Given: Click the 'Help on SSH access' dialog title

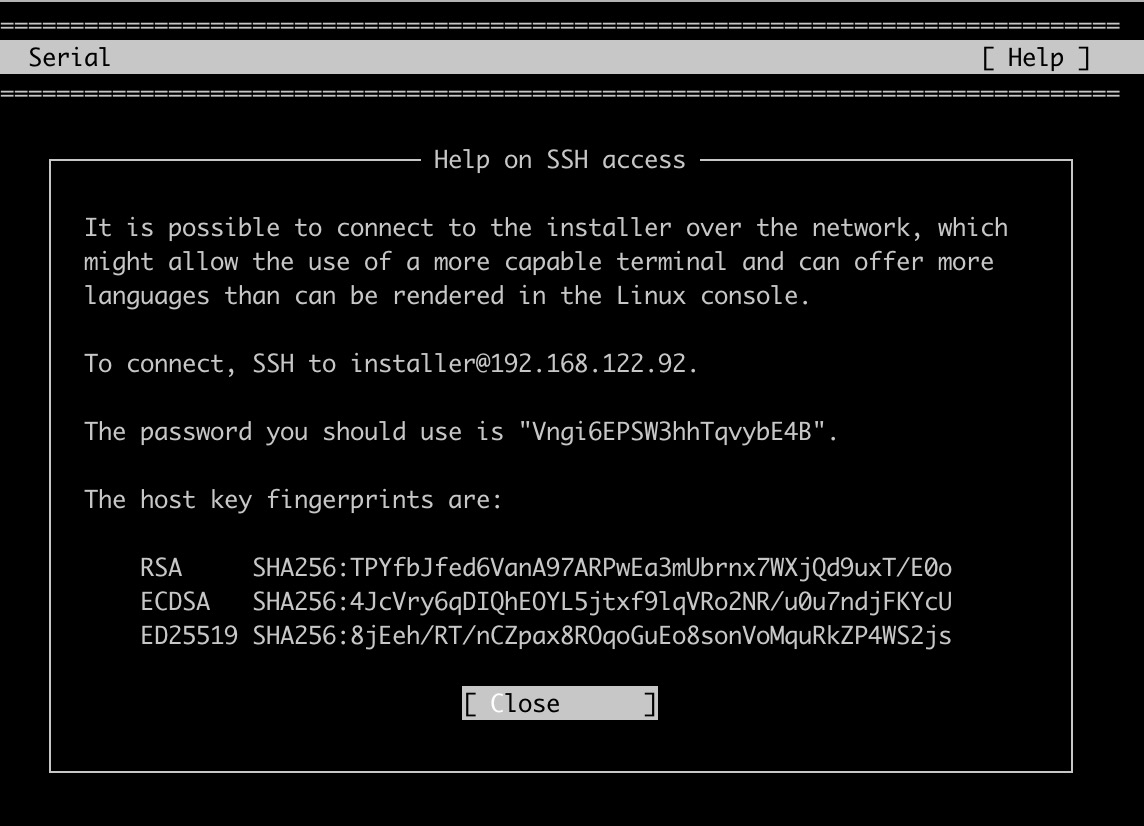Looking at the screenshot, I should (560, 160).
